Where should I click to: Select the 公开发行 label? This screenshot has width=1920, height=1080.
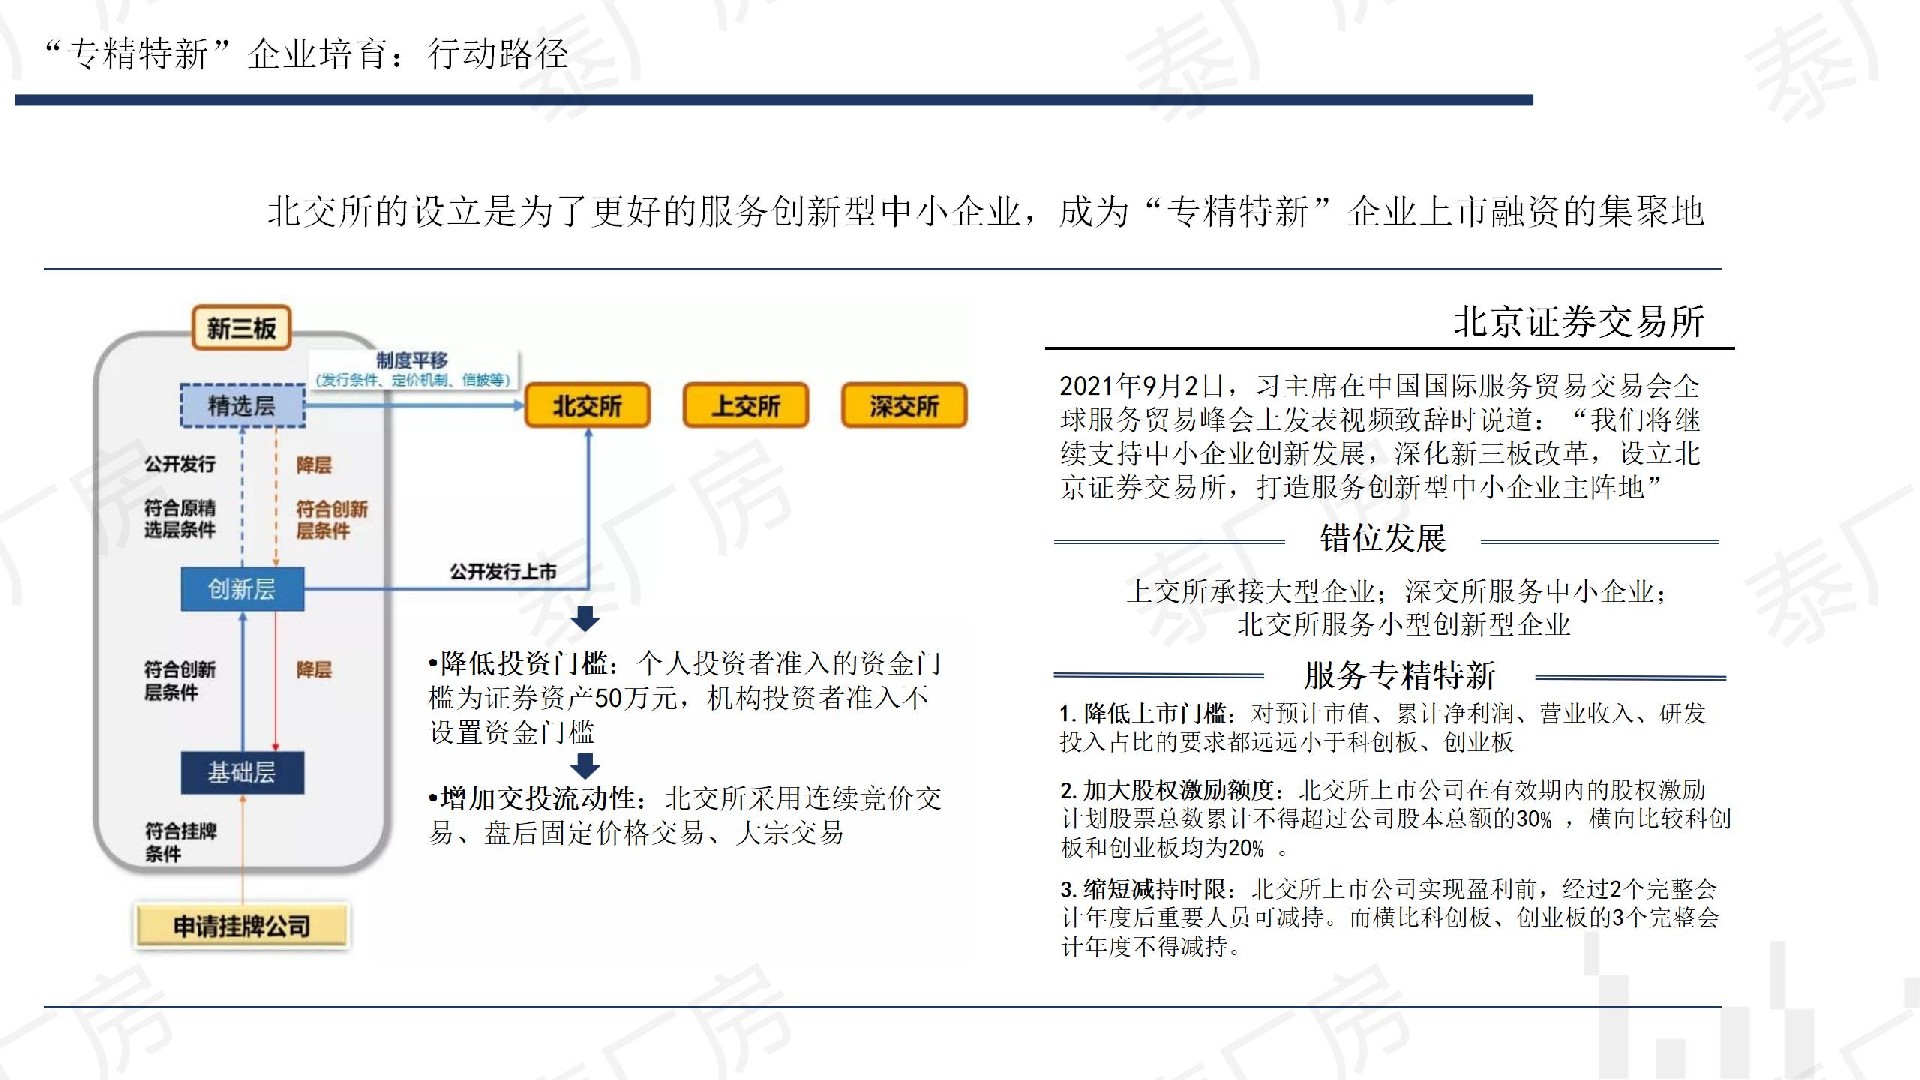click(x=180, y=464)
